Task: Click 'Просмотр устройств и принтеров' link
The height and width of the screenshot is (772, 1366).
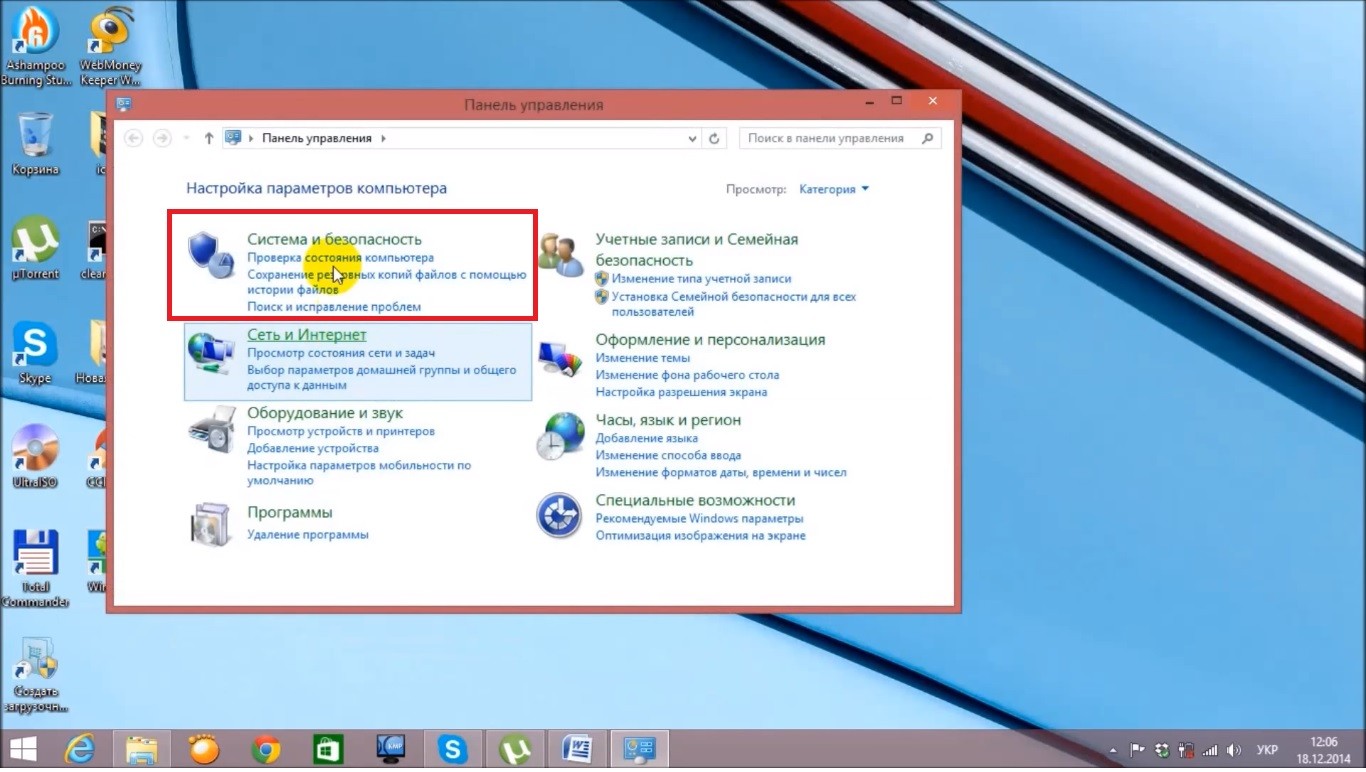Action: 341,432
